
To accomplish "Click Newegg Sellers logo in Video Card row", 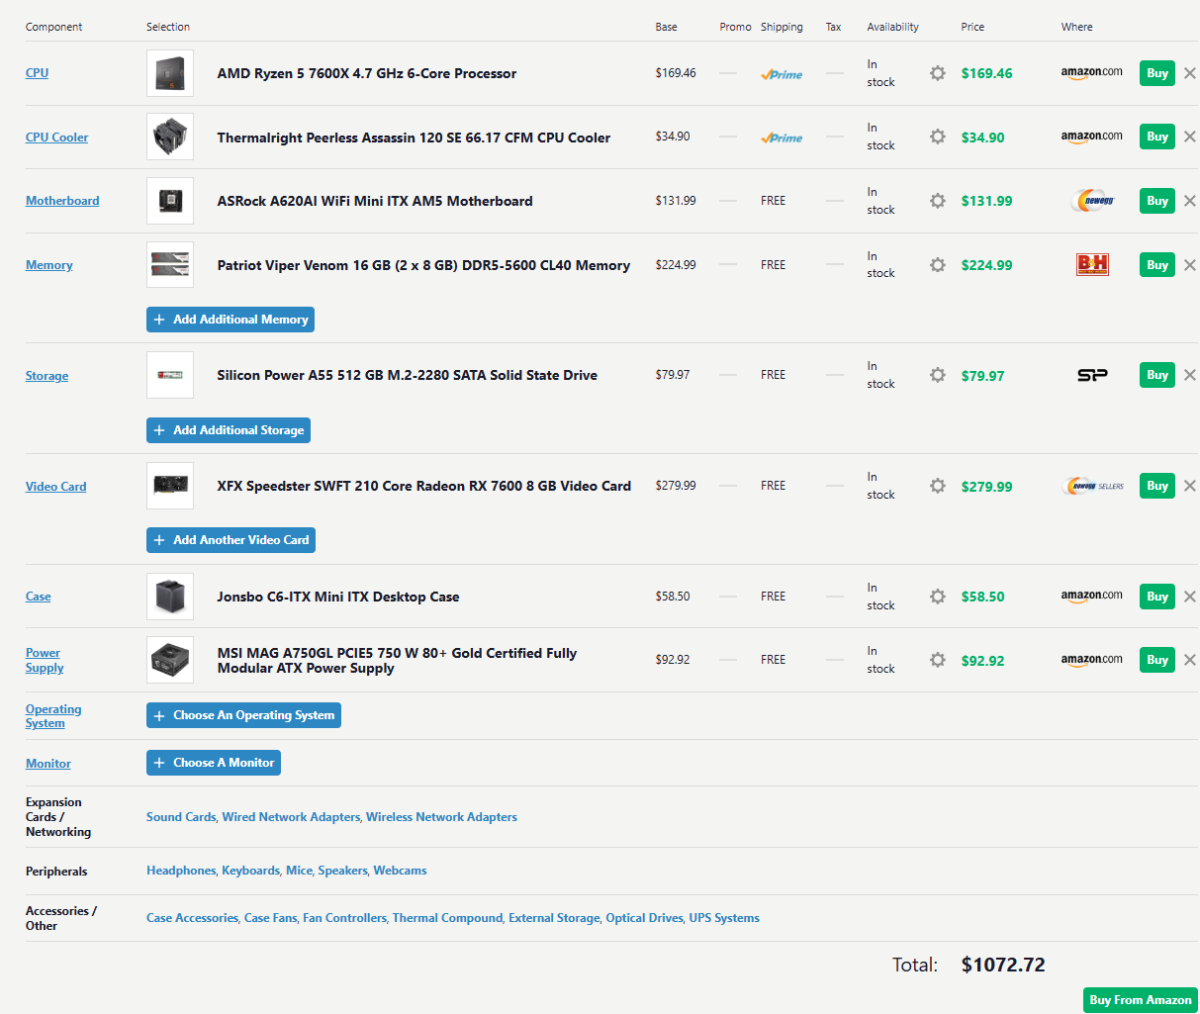I will click(1094, 486).
